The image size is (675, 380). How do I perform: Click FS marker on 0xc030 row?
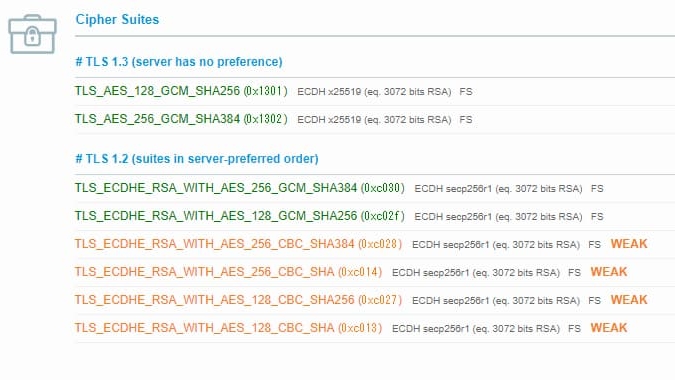click(597, 188)
